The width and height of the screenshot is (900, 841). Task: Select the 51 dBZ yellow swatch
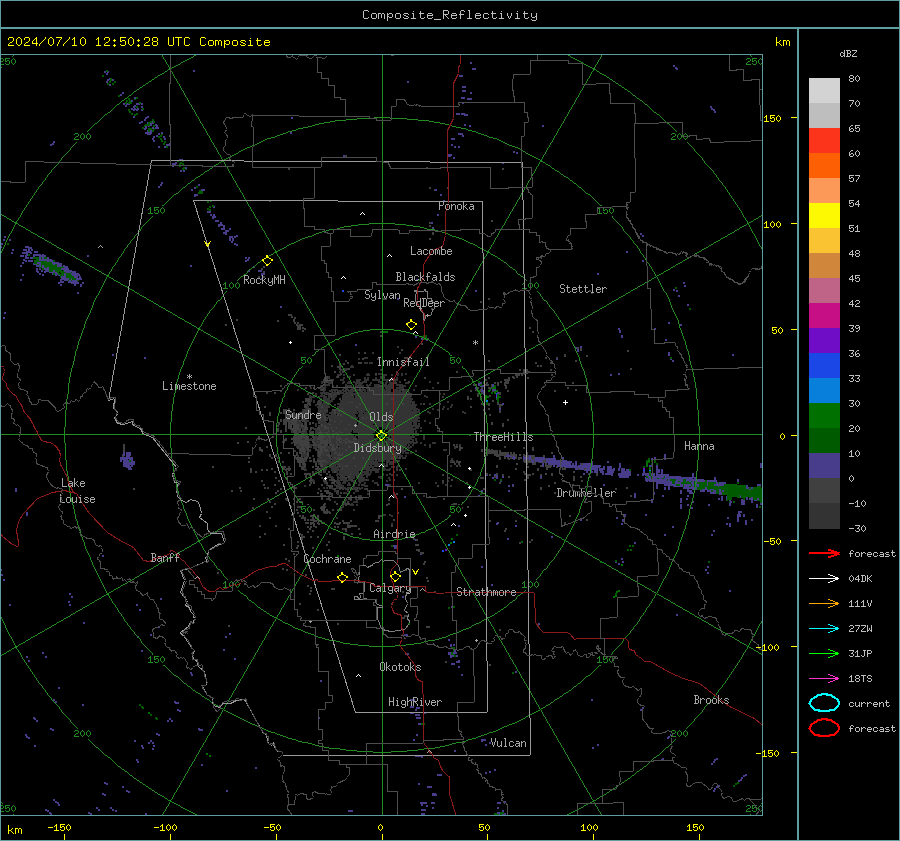point(824,215)
